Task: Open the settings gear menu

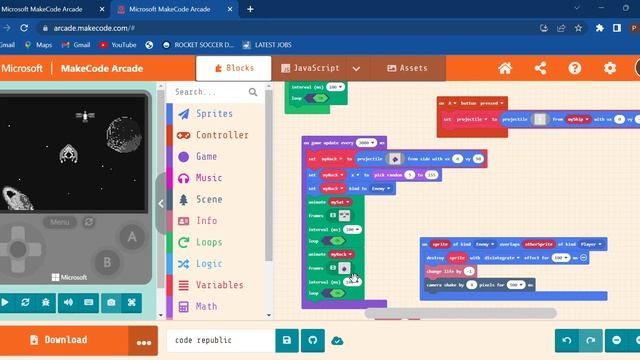Action: 610,68
